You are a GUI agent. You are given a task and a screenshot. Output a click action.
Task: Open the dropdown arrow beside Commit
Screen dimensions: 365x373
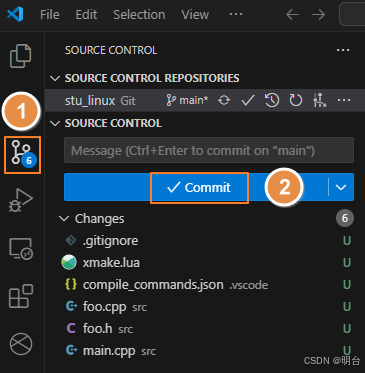pyautogui.click(x=341, y=187)
